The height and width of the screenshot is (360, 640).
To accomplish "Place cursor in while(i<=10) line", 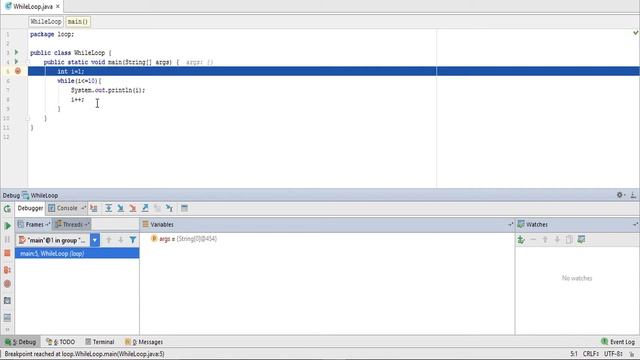I will tap(79, 81).
